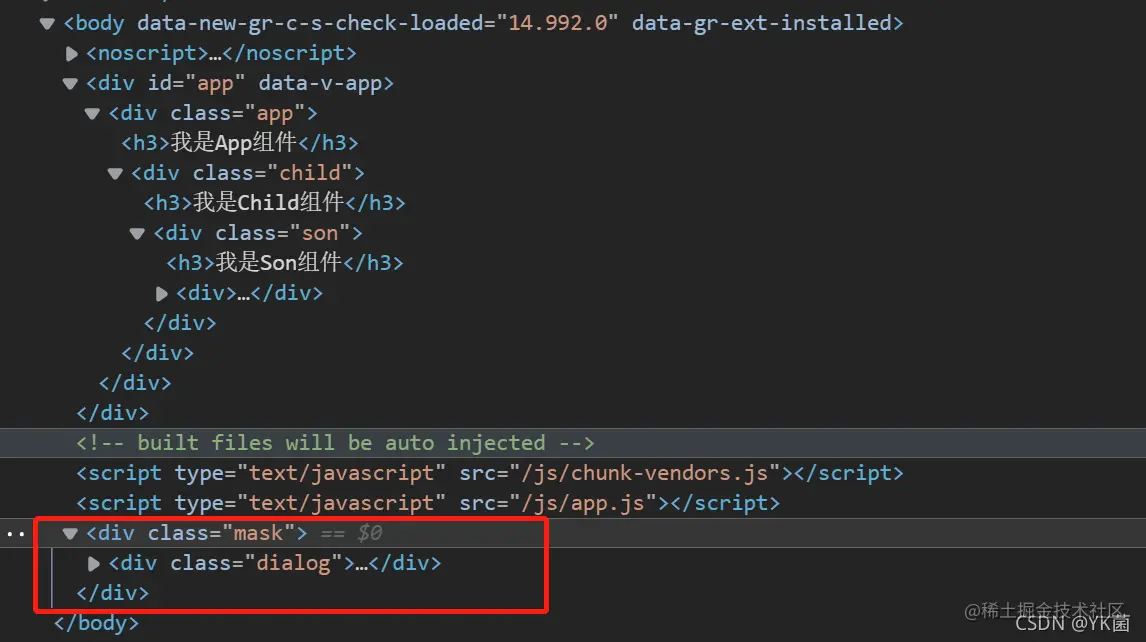Select the closing </body> tag
The image size is (1146, 642).
(96, 623)
